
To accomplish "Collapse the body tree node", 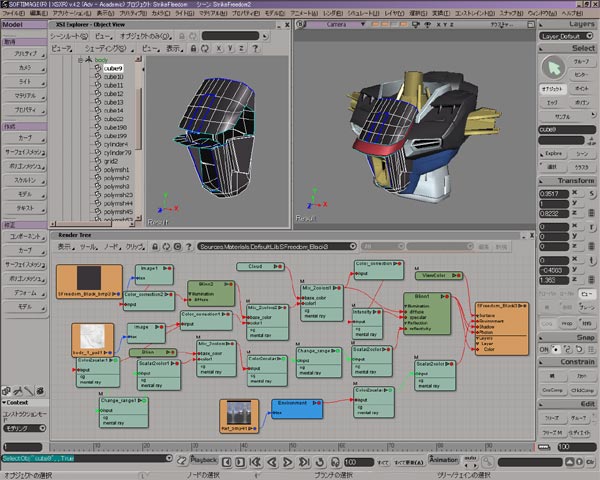I will [81, 60].
